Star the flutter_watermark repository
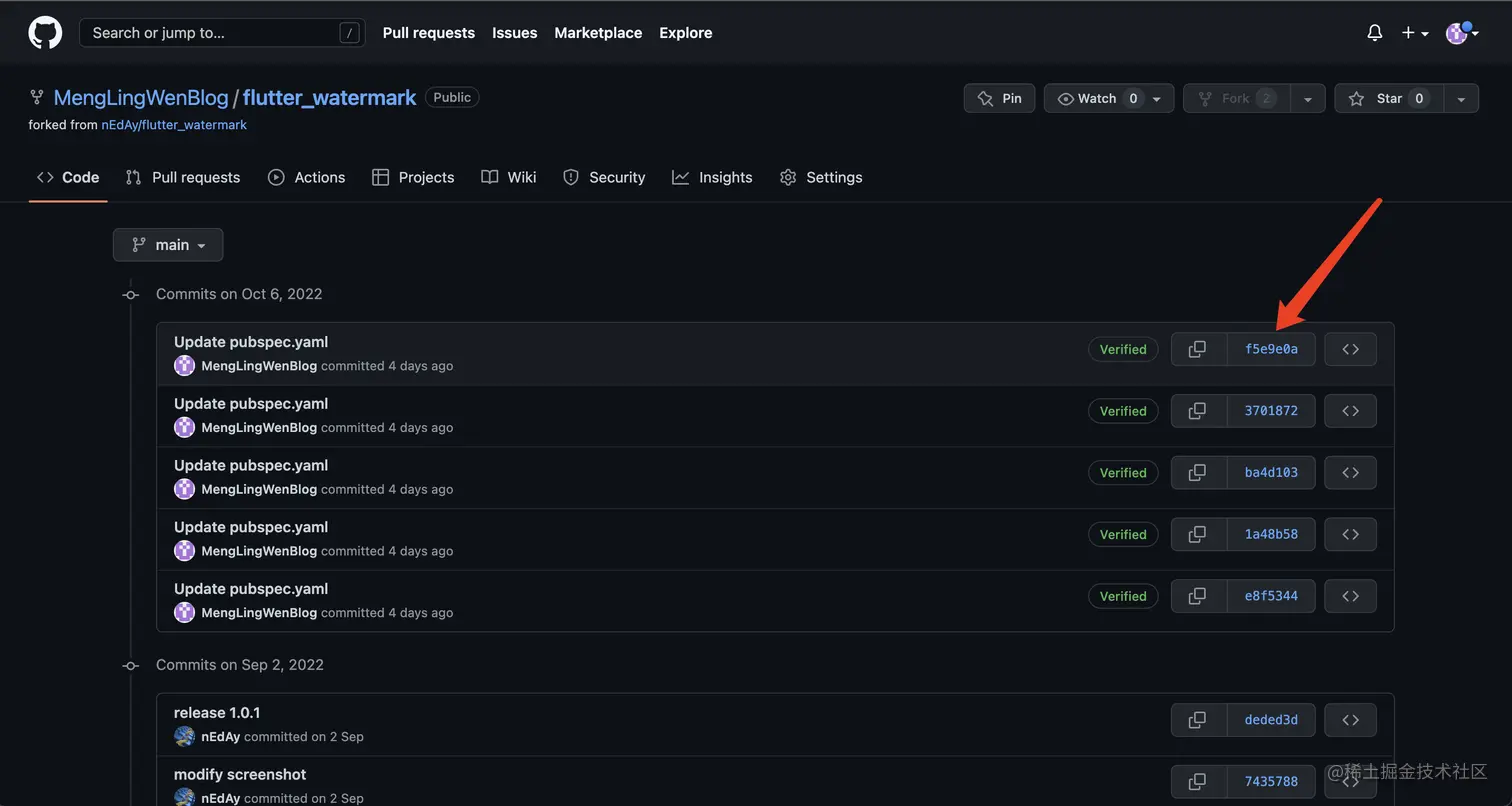 pos(1389,98)
